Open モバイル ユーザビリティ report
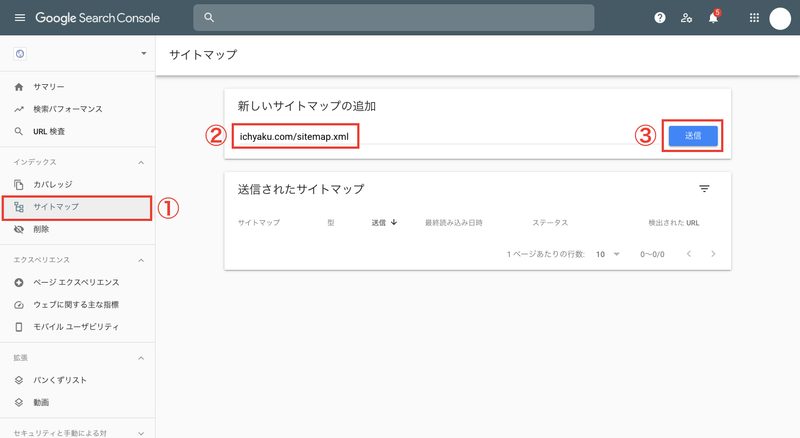 click(x=76, y=327)
